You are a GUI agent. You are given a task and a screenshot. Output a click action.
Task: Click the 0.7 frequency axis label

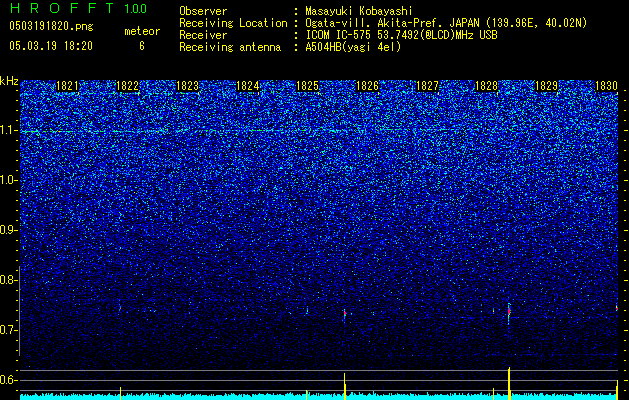click(9, 330)
